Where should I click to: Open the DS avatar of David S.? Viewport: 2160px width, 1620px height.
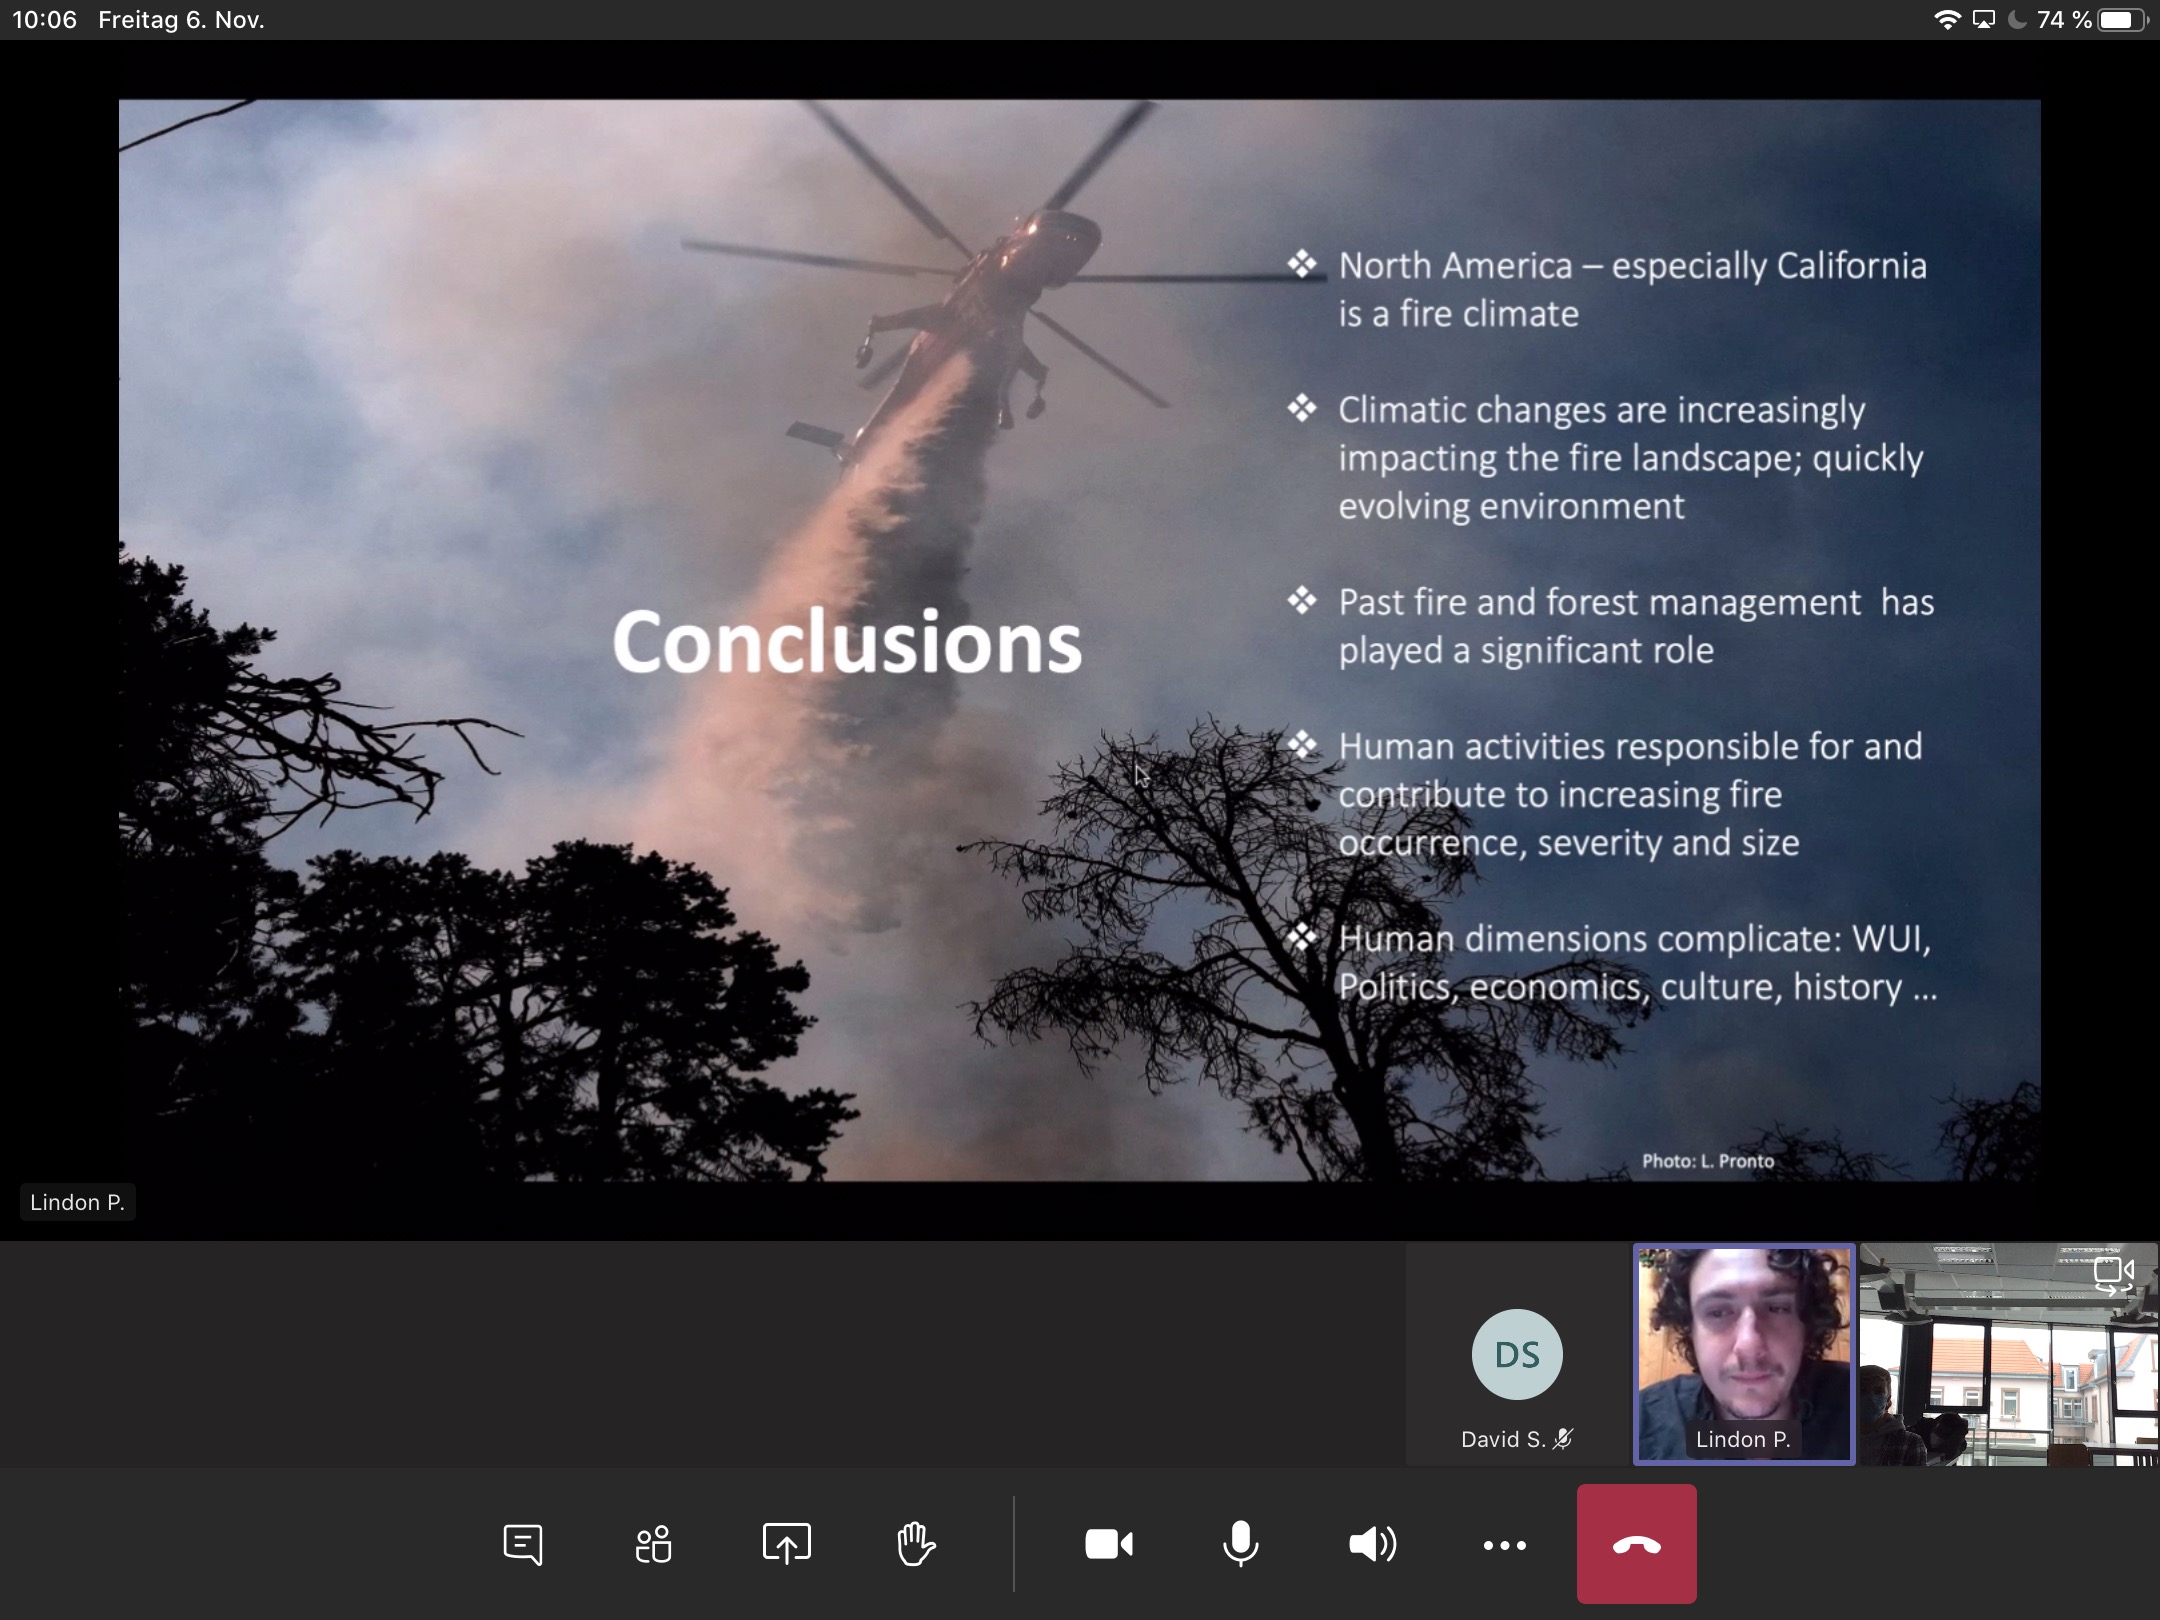click(1517, 1354)
